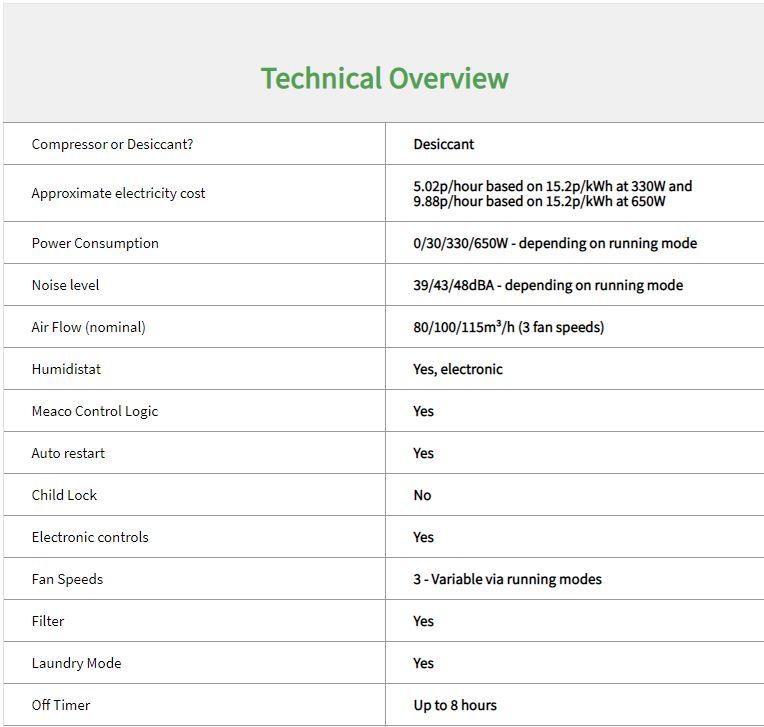Click the 'Approximate electricity cost' label
The width and height of the screenshot is (764, 727).
pos(118,193)
